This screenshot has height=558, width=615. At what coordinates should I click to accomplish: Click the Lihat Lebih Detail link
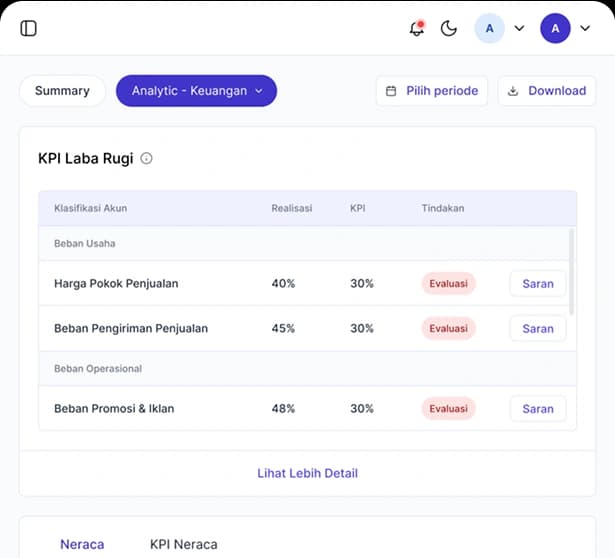click(307, 473)
